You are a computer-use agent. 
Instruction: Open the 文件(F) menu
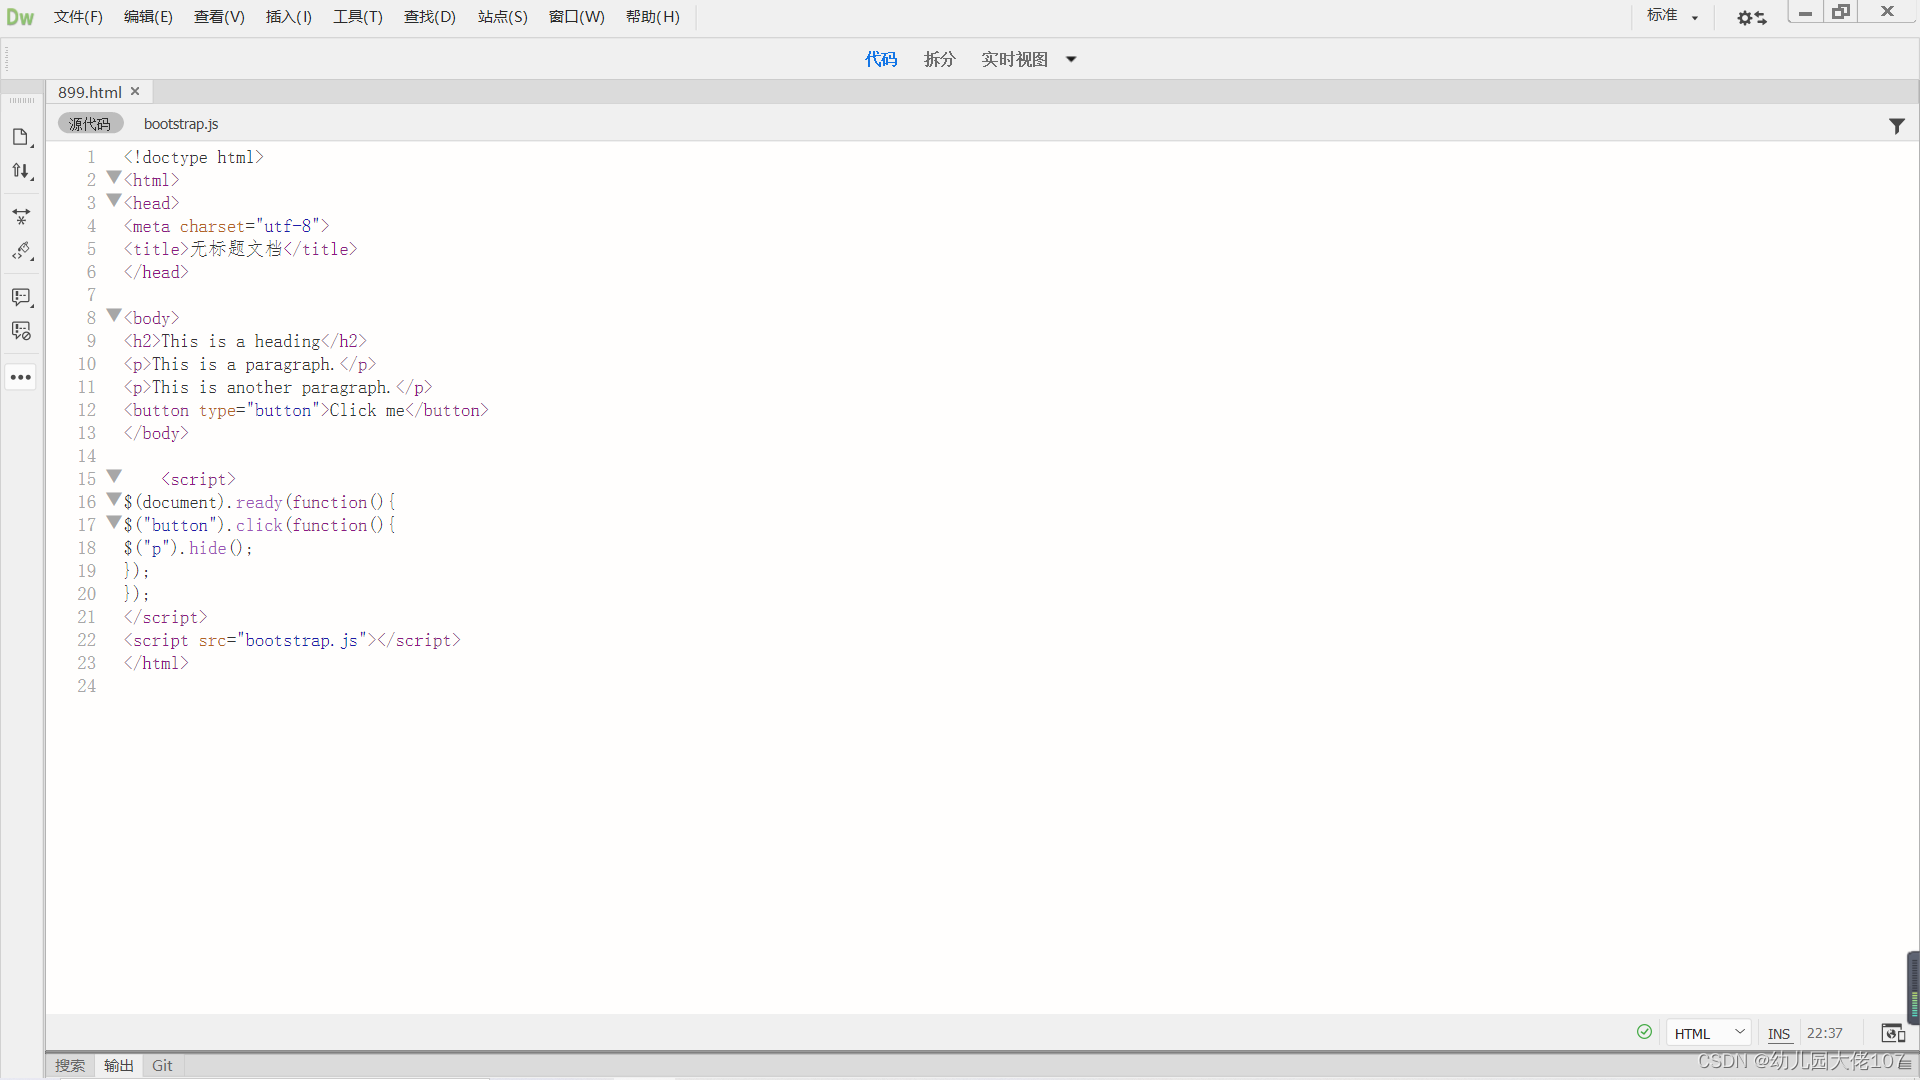(78, 17)
